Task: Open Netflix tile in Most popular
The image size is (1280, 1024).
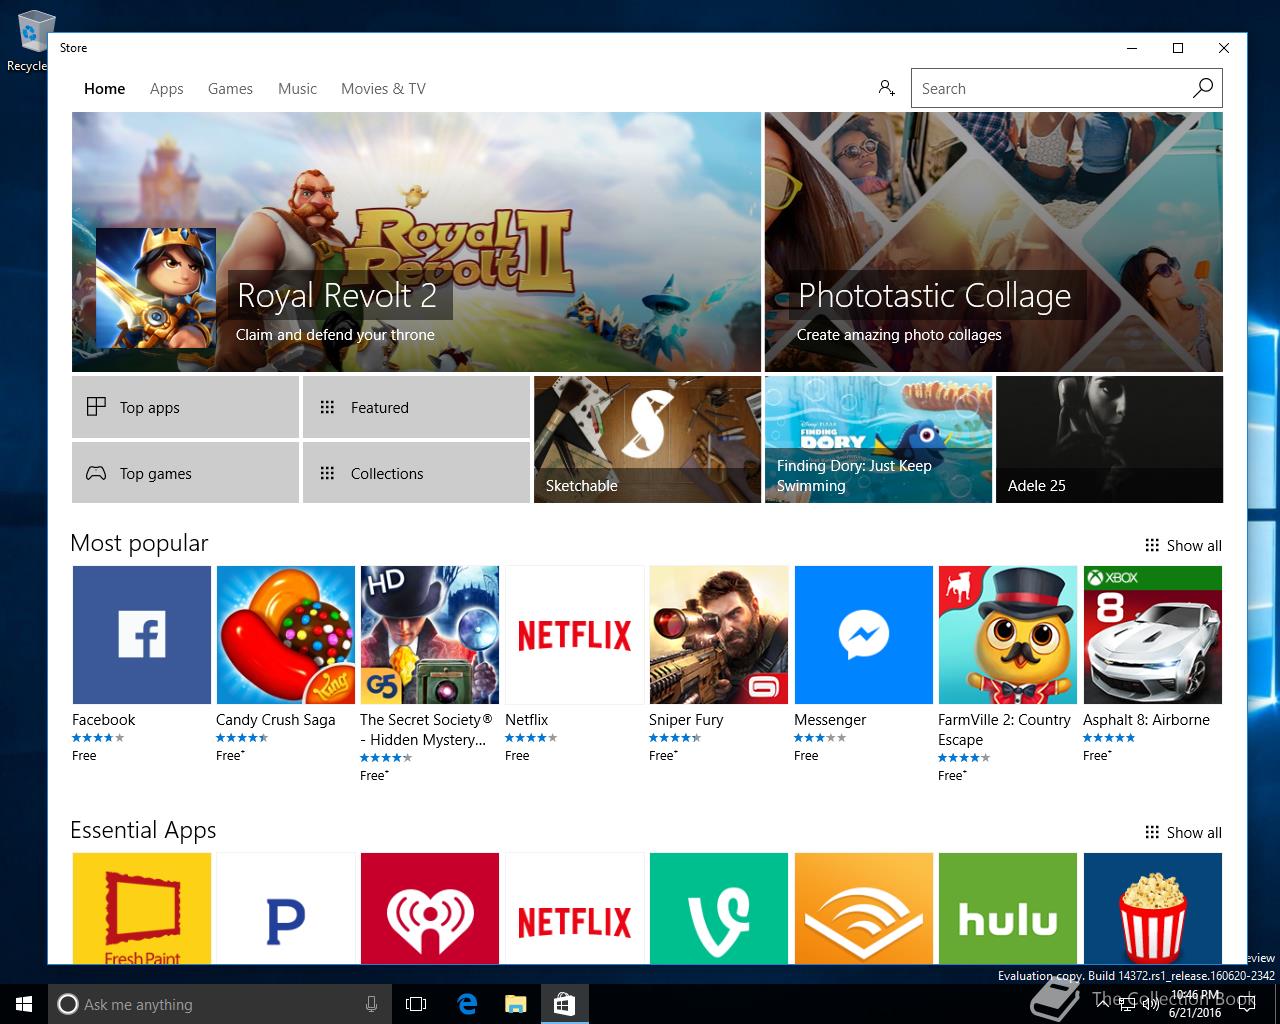Action: (574, 635)
